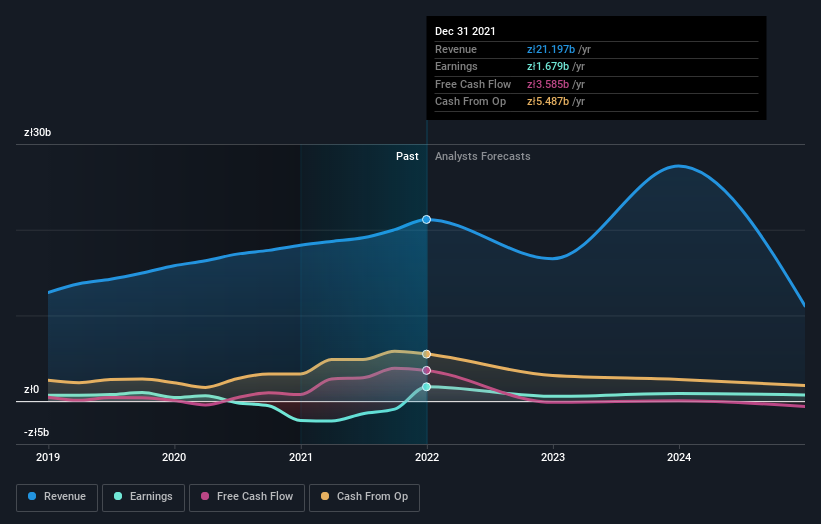Select the Earnings data point at 2022

click(426, 387)
